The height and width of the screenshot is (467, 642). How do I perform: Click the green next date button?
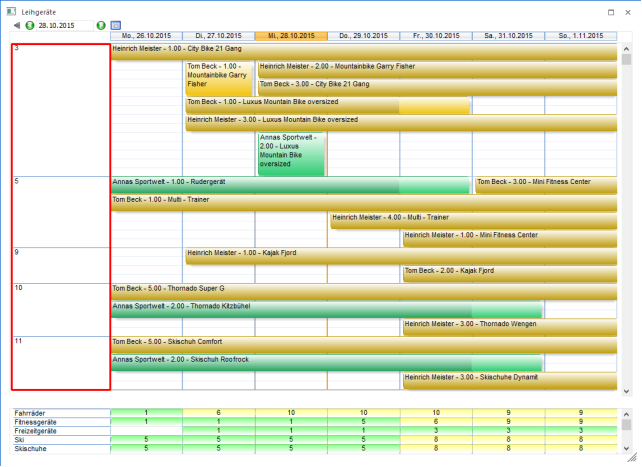[x=101, y=24]
